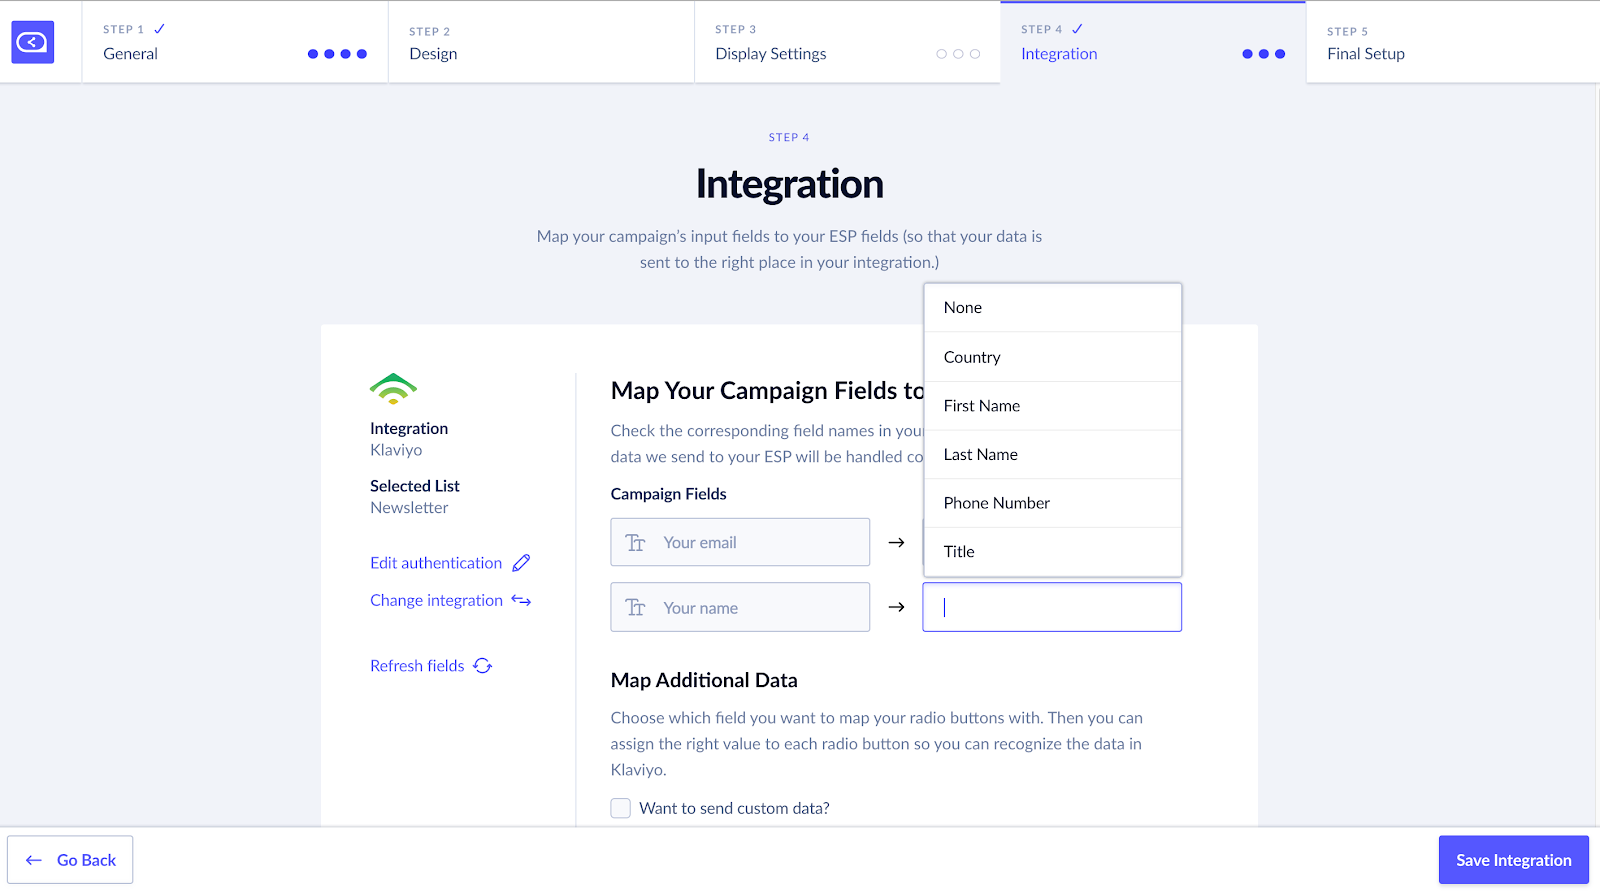Select 'None' from the dropdown list
This screenshot has height=893, width=1600.
point(1053,308)
